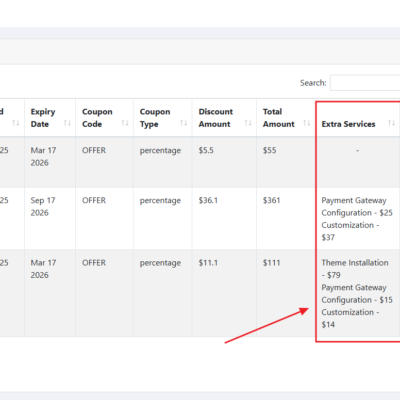This screenshot has height=400, width=400.
Task: Click the Extra Services column header
Action: point(358,118)
